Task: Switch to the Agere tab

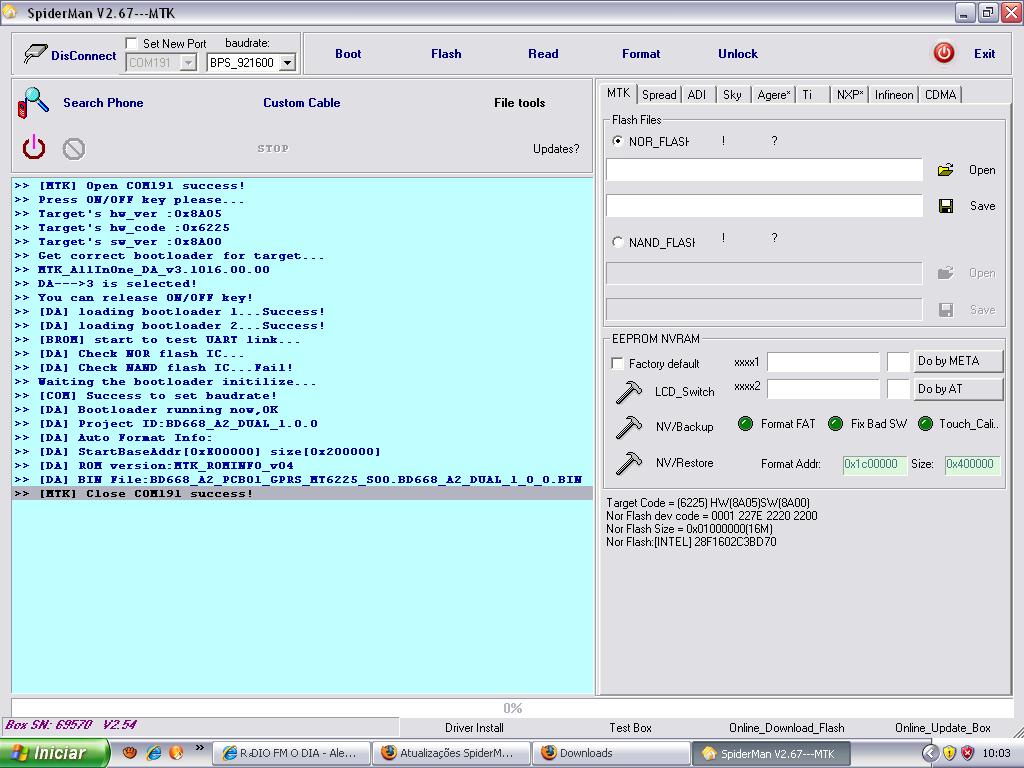Action: (x=773, y=95)
